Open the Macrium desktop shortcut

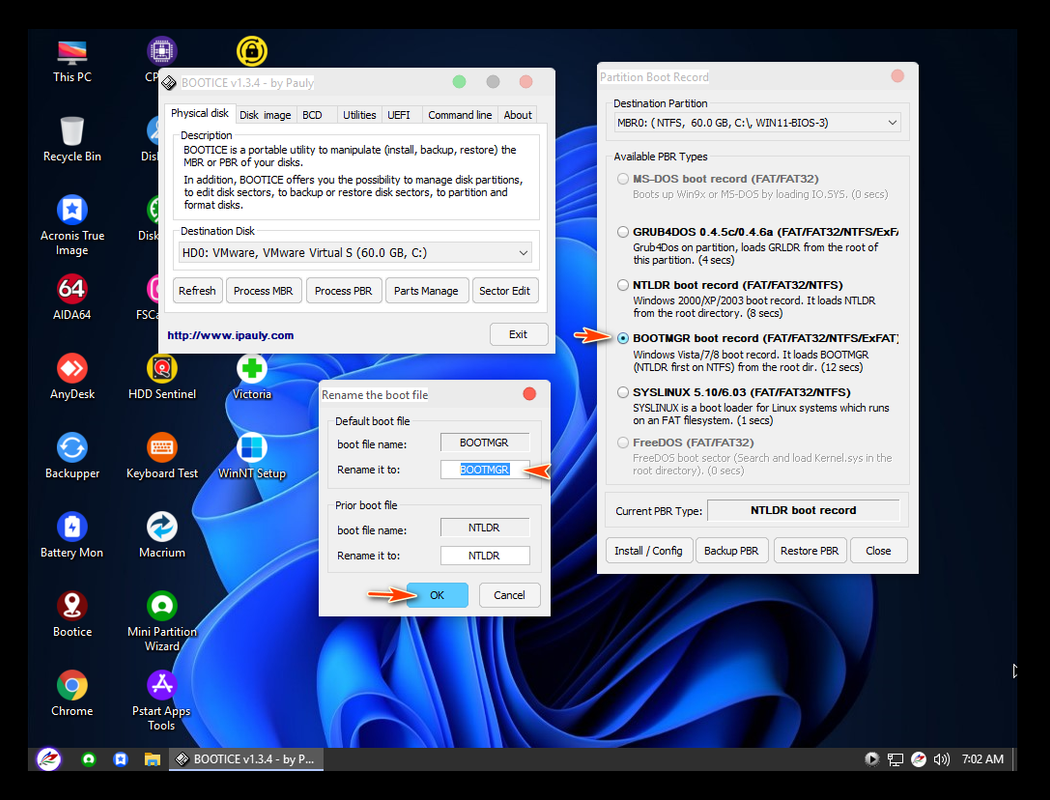(x=162, y=536)
